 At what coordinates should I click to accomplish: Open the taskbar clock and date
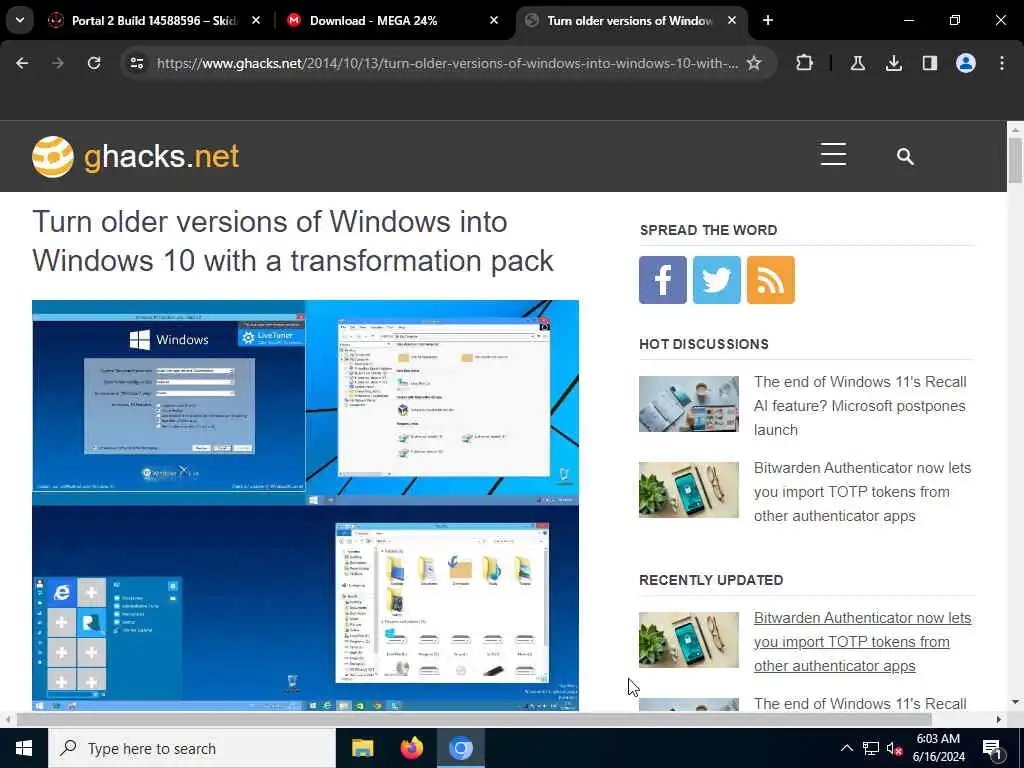coord(938,748)
